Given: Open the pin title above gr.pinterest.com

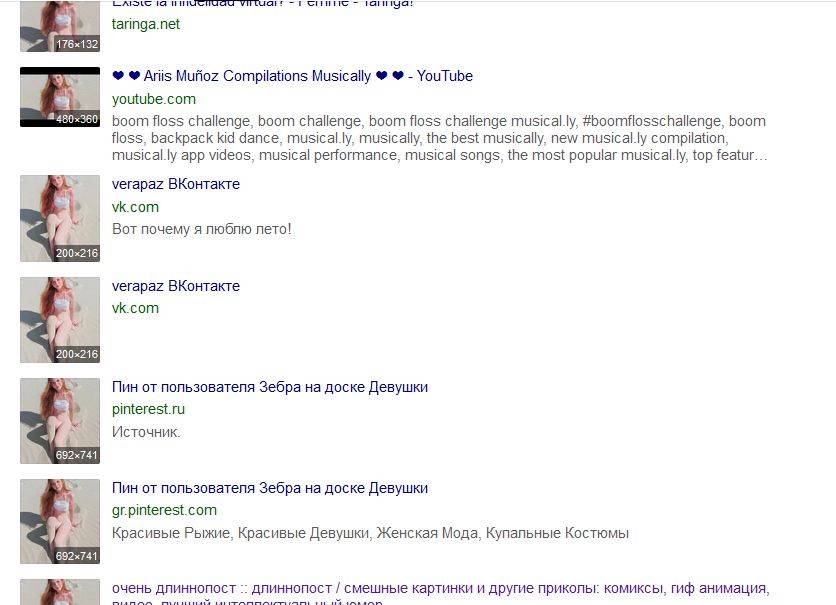Looking at the screenshot, I should (x=270, y=488).
